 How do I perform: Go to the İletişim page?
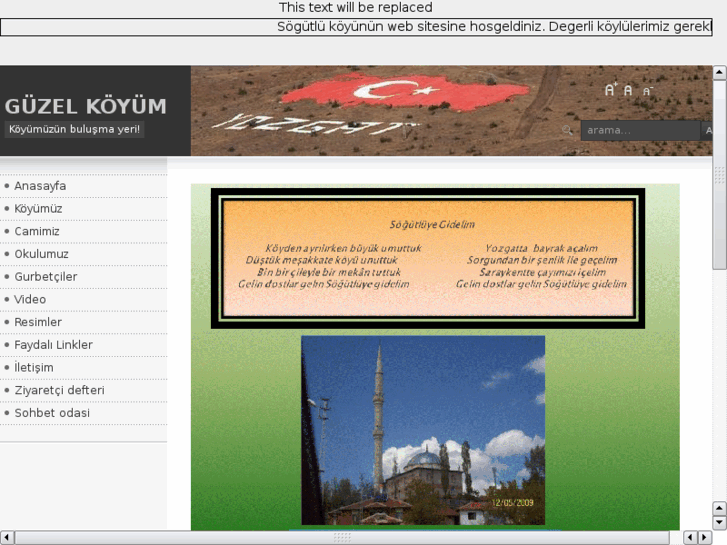pyautogui.click(x=33, y=368)
